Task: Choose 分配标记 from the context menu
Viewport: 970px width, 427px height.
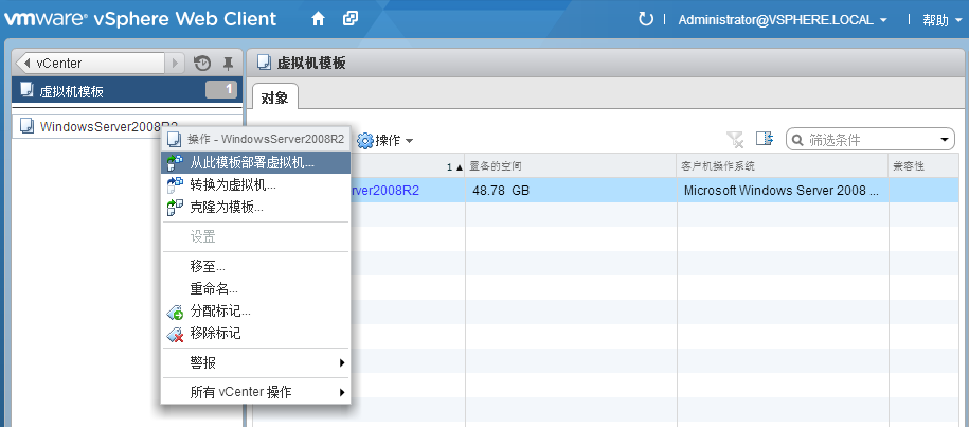Action: (256, 311)
